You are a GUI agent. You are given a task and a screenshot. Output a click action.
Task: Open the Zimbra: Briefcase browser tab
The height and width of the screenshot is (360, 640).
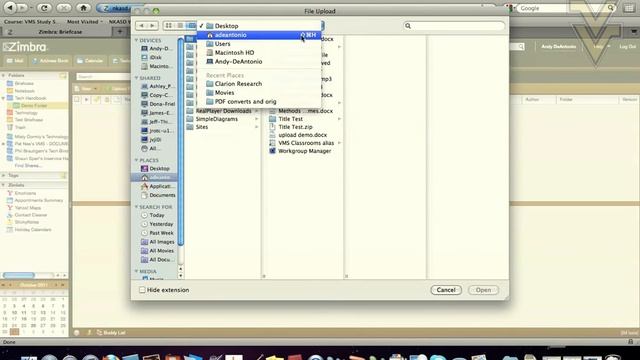point(60,31)
